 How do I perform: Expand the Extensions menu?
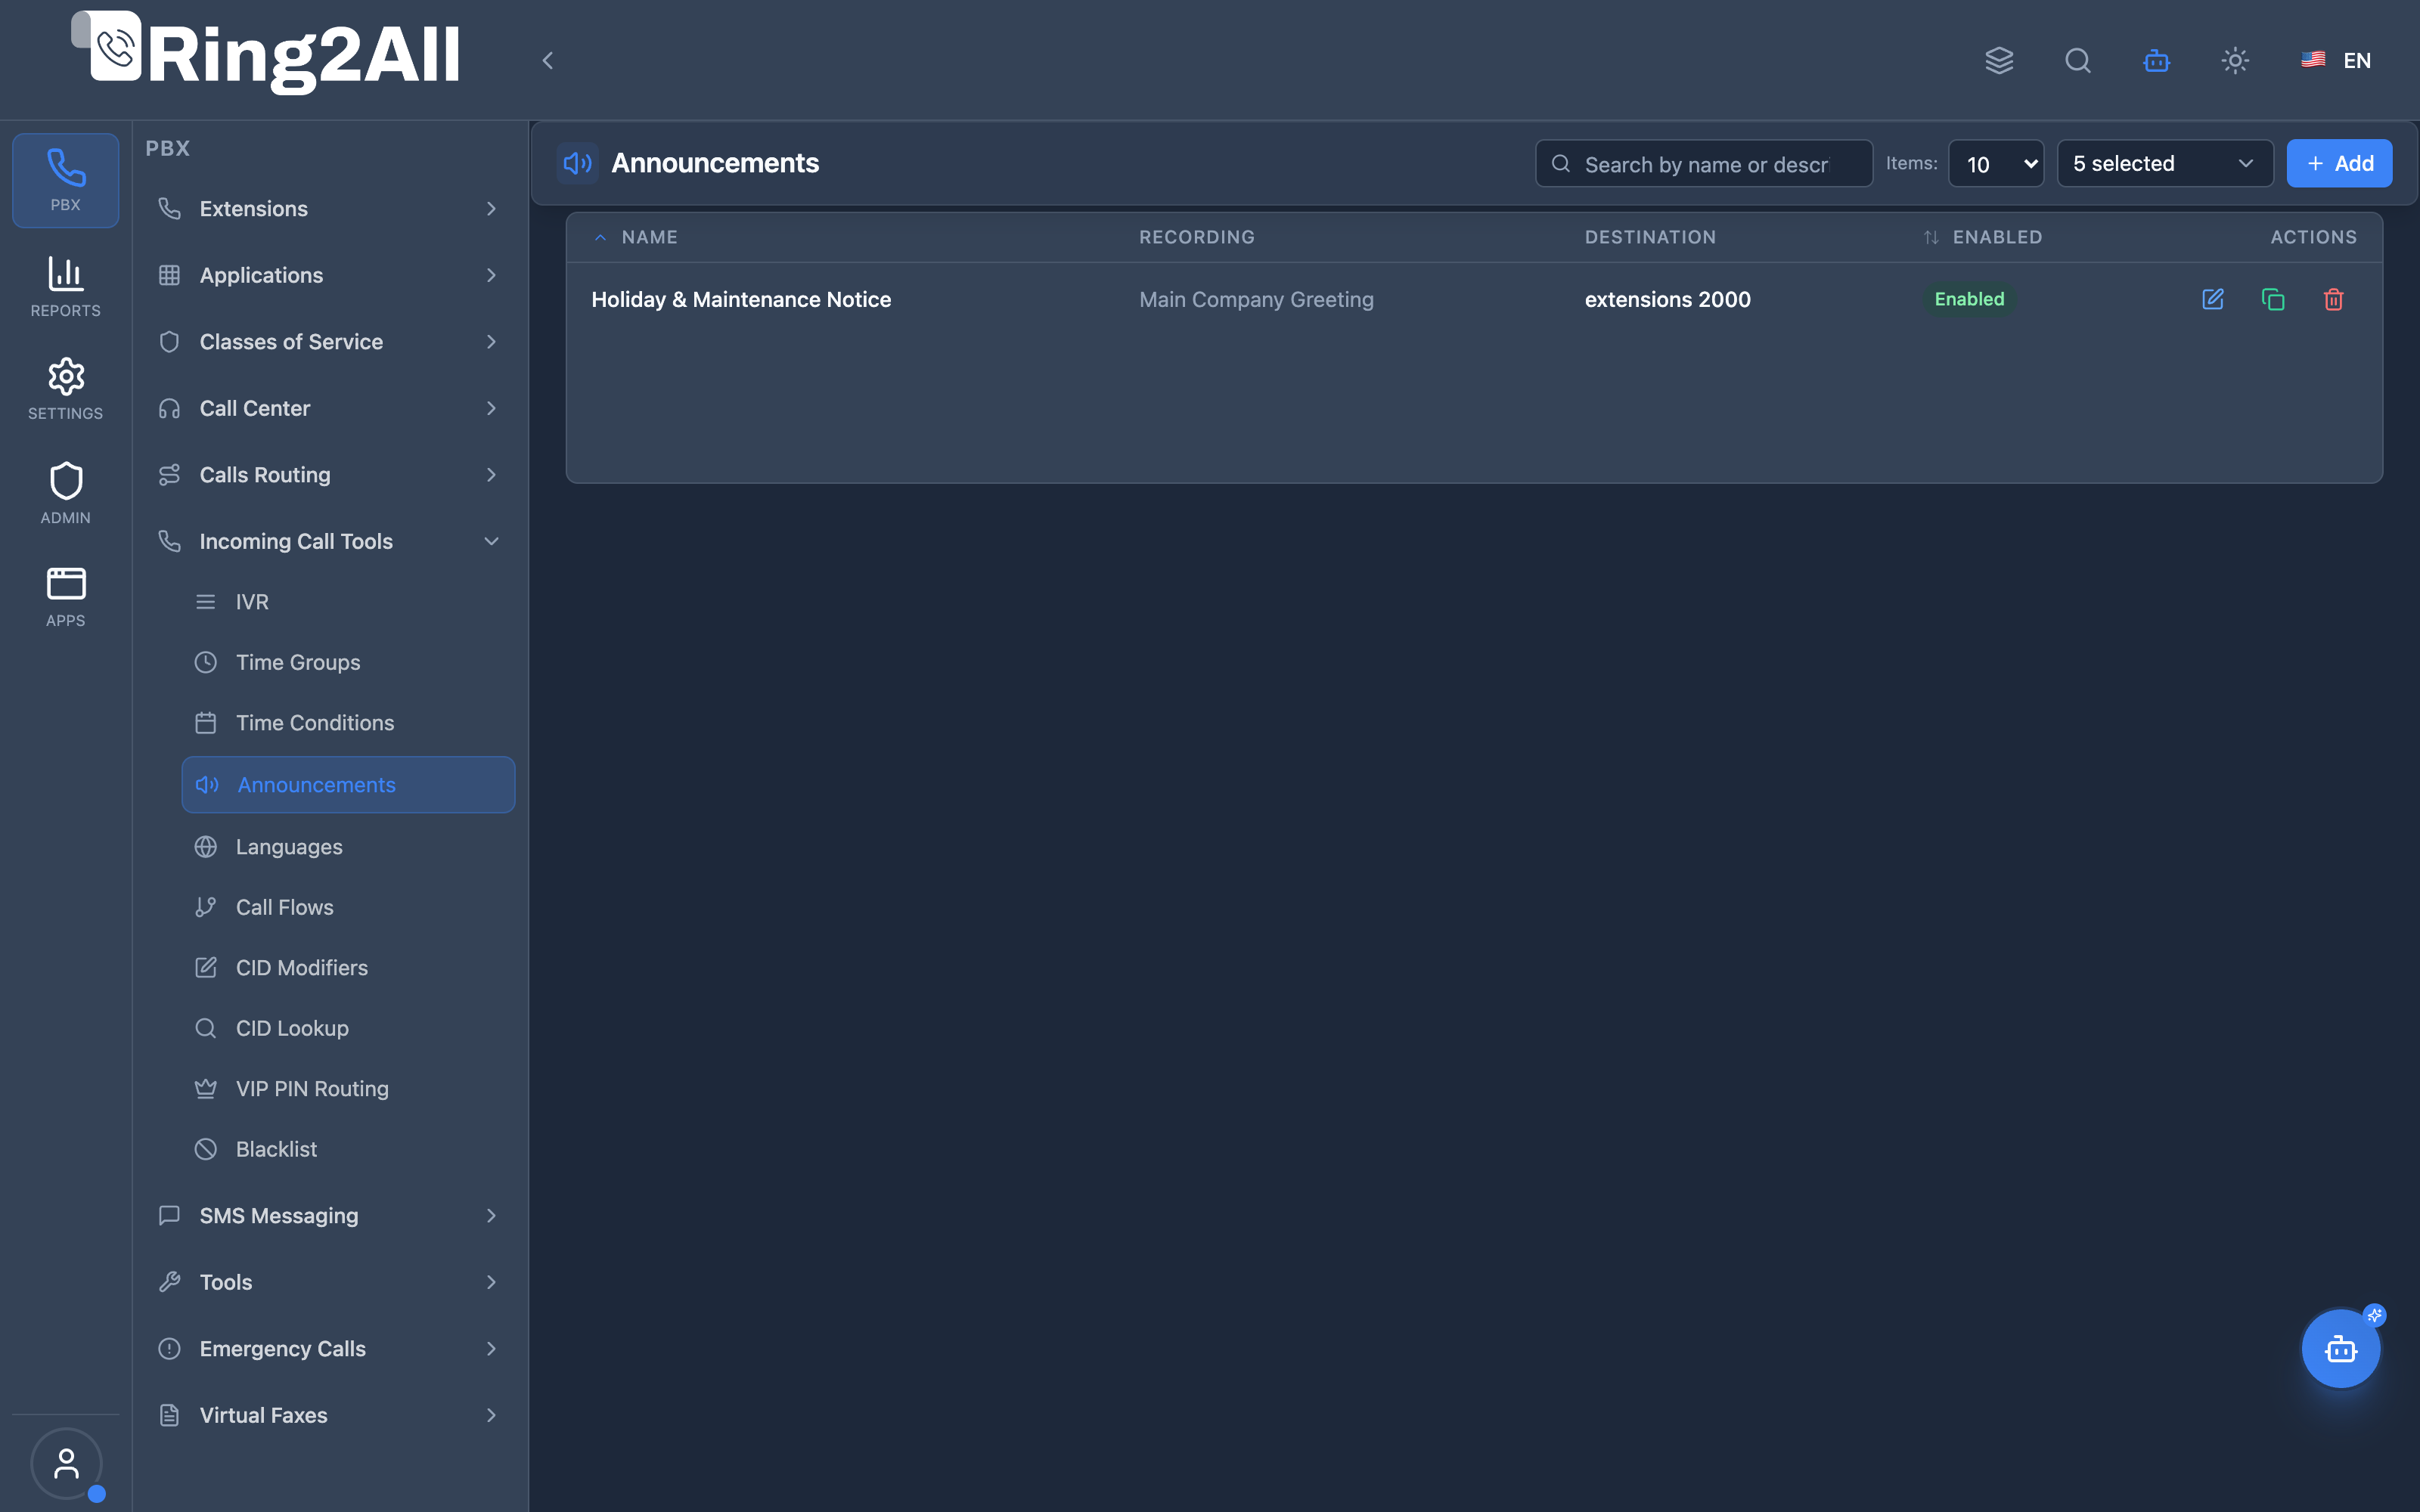tap(329, 208)
